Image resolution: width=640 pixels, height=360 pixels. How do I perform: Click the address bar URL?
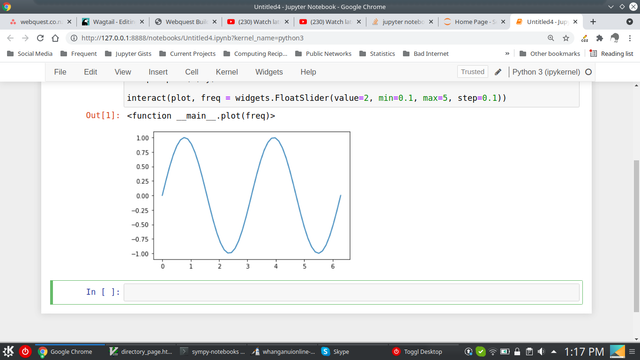point(192,38)
